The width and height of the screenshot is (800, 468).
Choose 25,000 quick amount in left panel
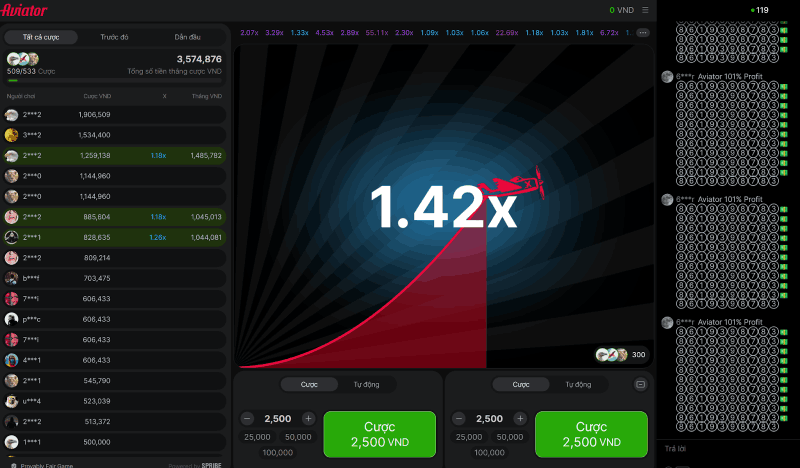[x=257, y=437]
